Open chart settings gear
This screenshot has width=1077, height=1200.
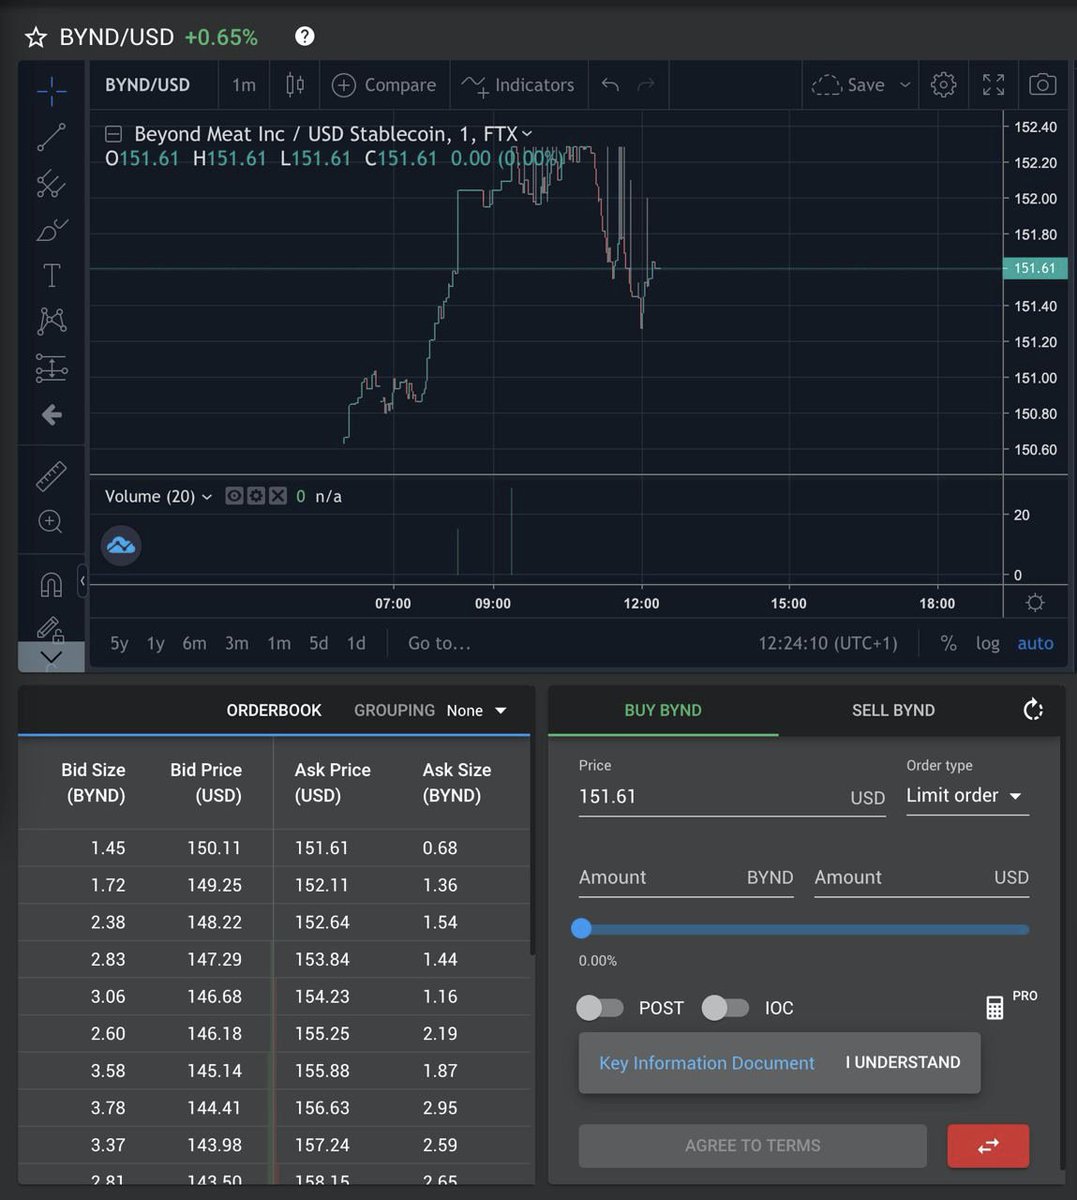coord(943,85)
